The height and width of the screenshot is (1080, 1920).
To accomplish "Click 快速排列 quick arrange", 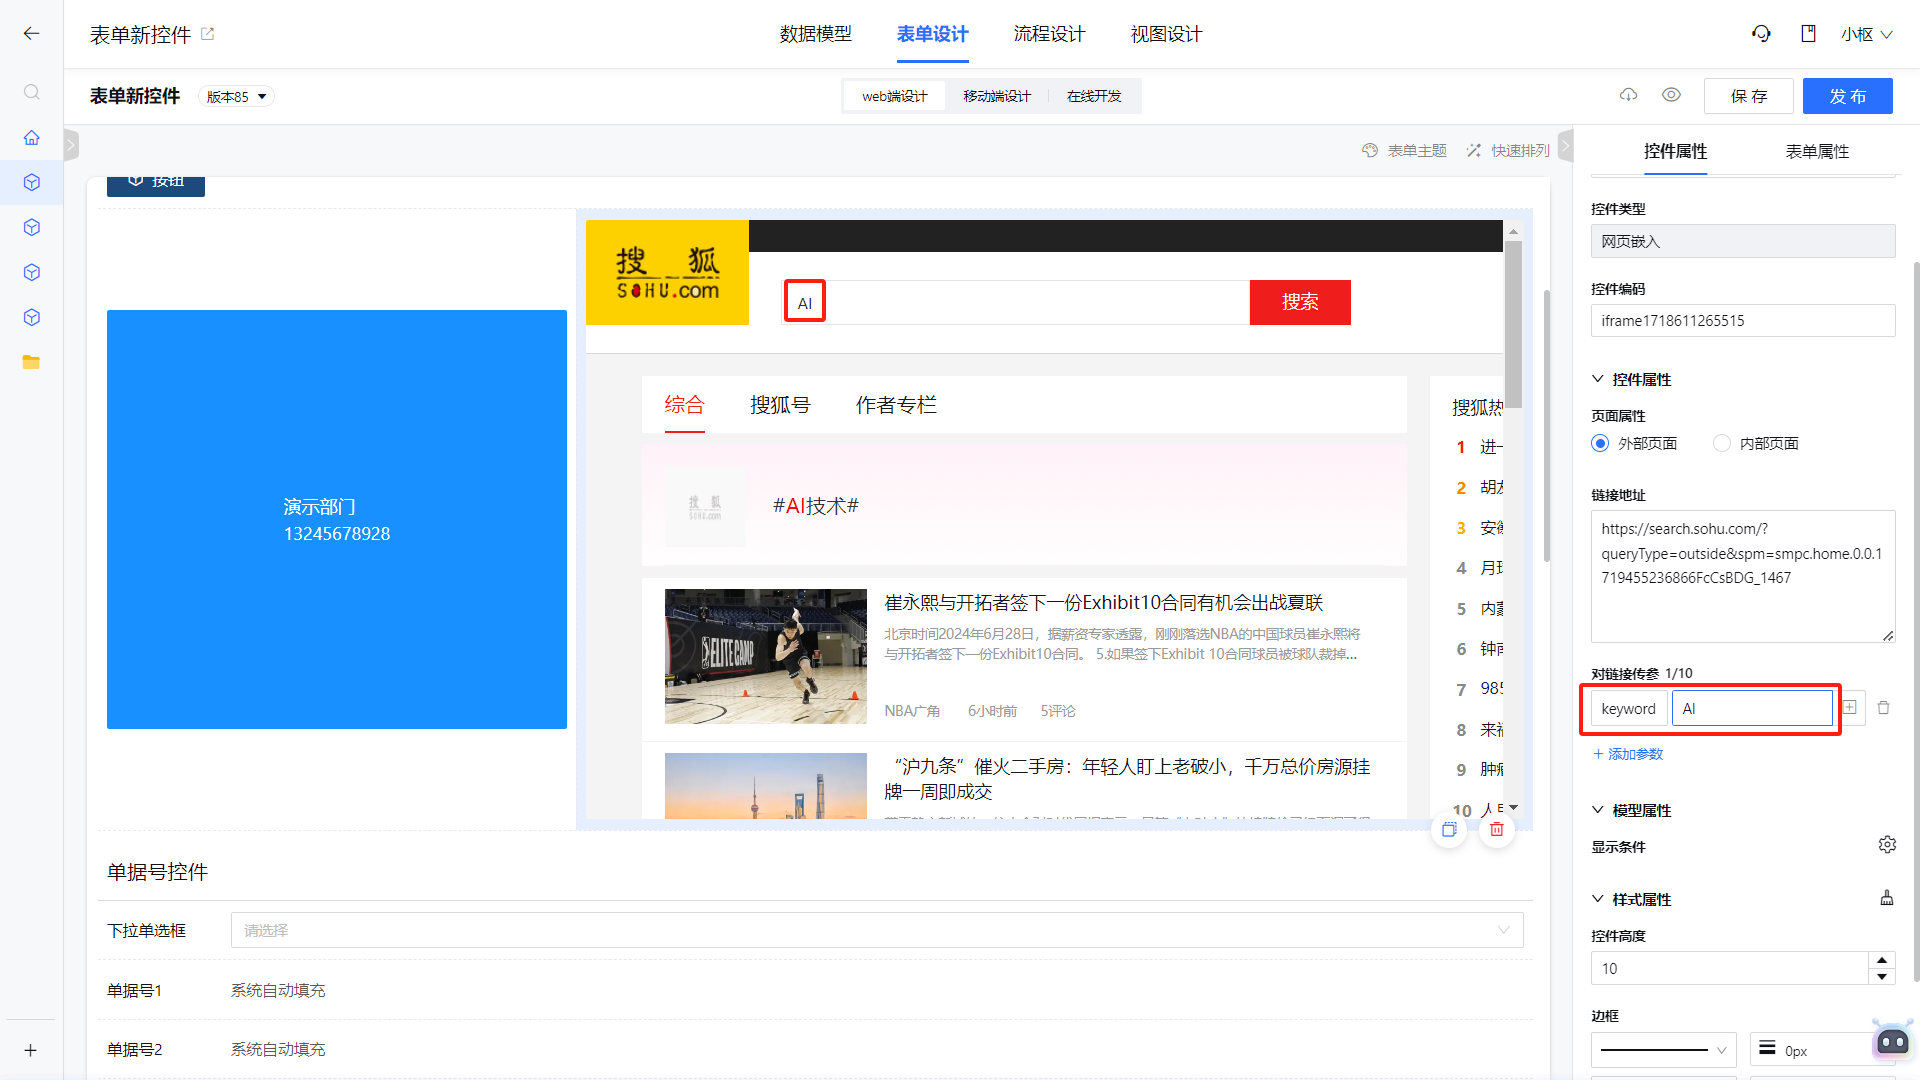I will (1508, 150).
